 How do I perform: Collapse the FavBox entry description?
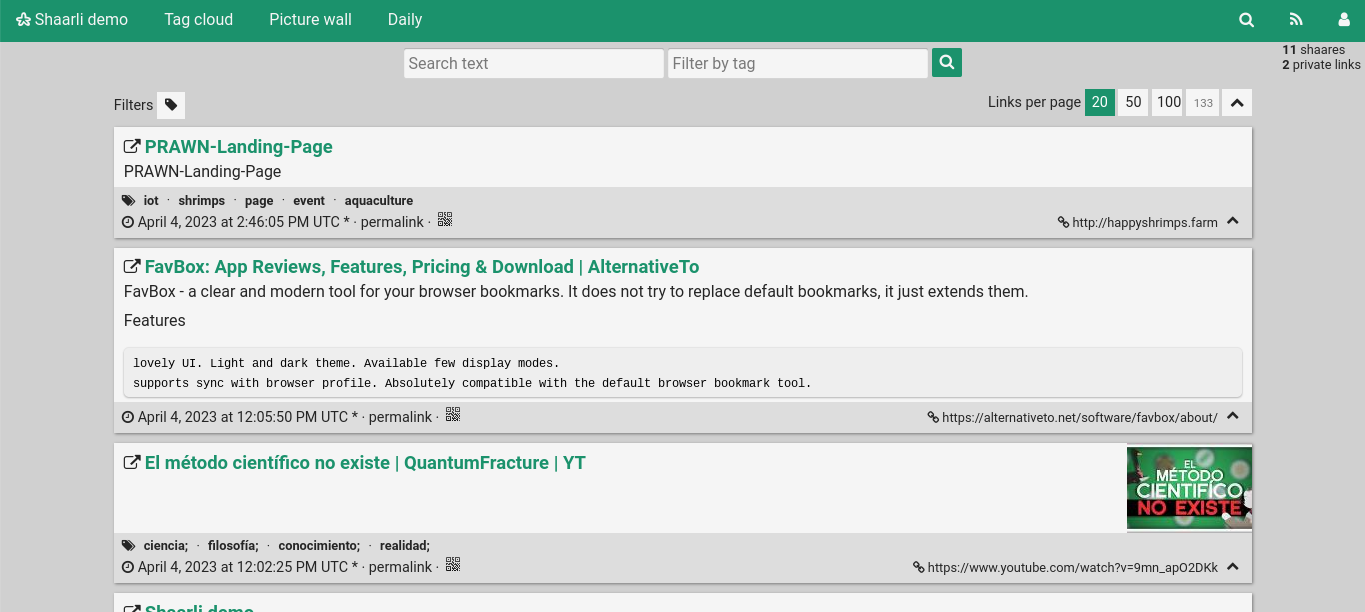1233,416
